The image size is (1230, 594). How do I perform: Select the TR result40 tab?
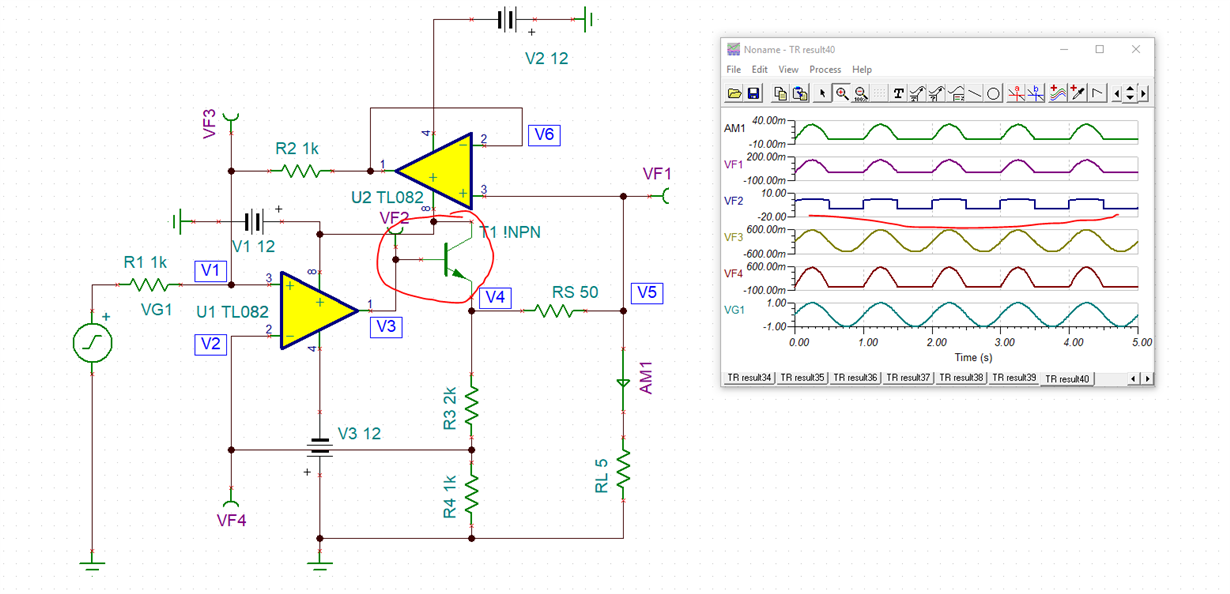click(x=1068, y=379)
